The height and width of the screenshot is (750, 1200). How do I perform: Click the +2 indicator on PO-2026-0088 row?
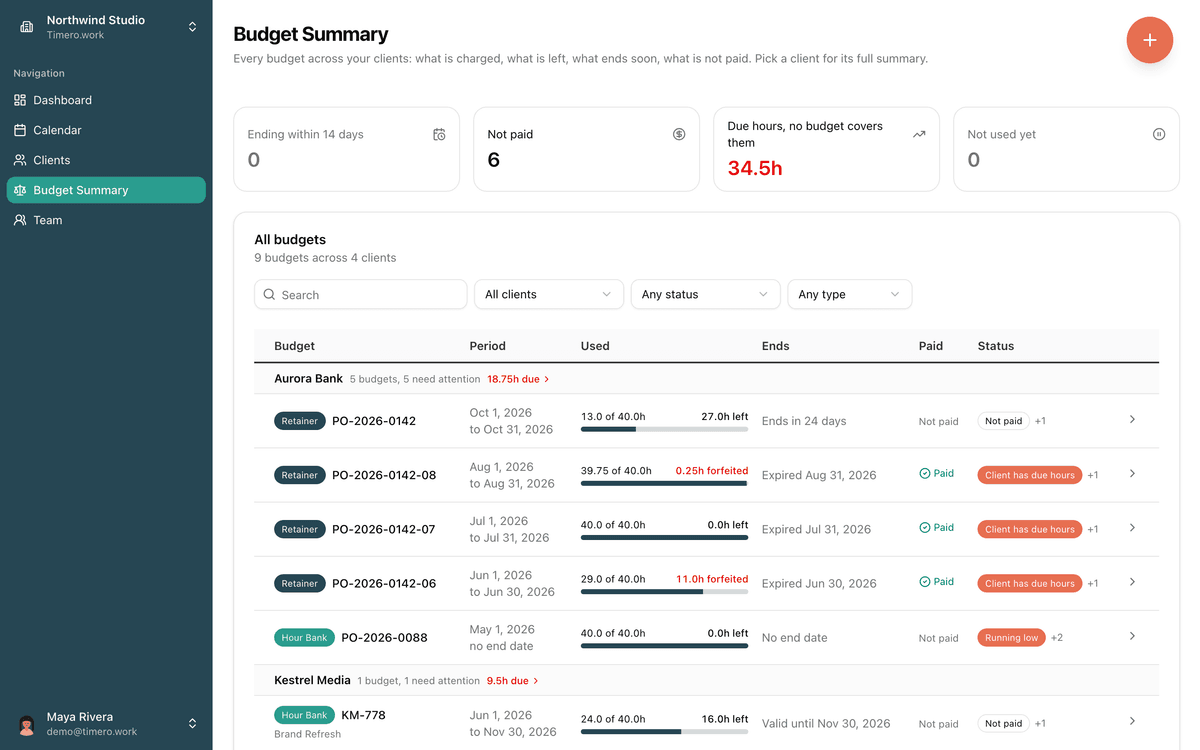[x=1057, y=637]
